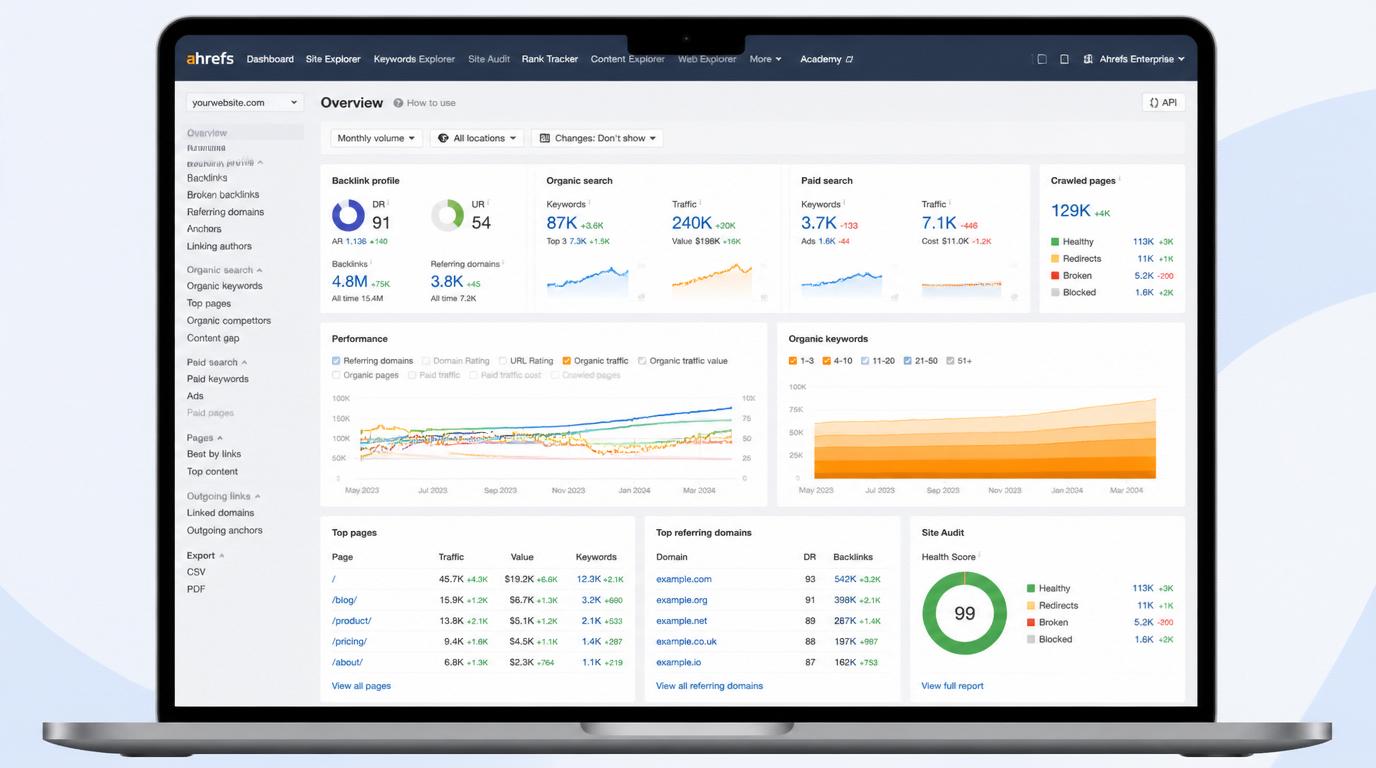Click the organic Traffic sparkline chart

[712, 281]
